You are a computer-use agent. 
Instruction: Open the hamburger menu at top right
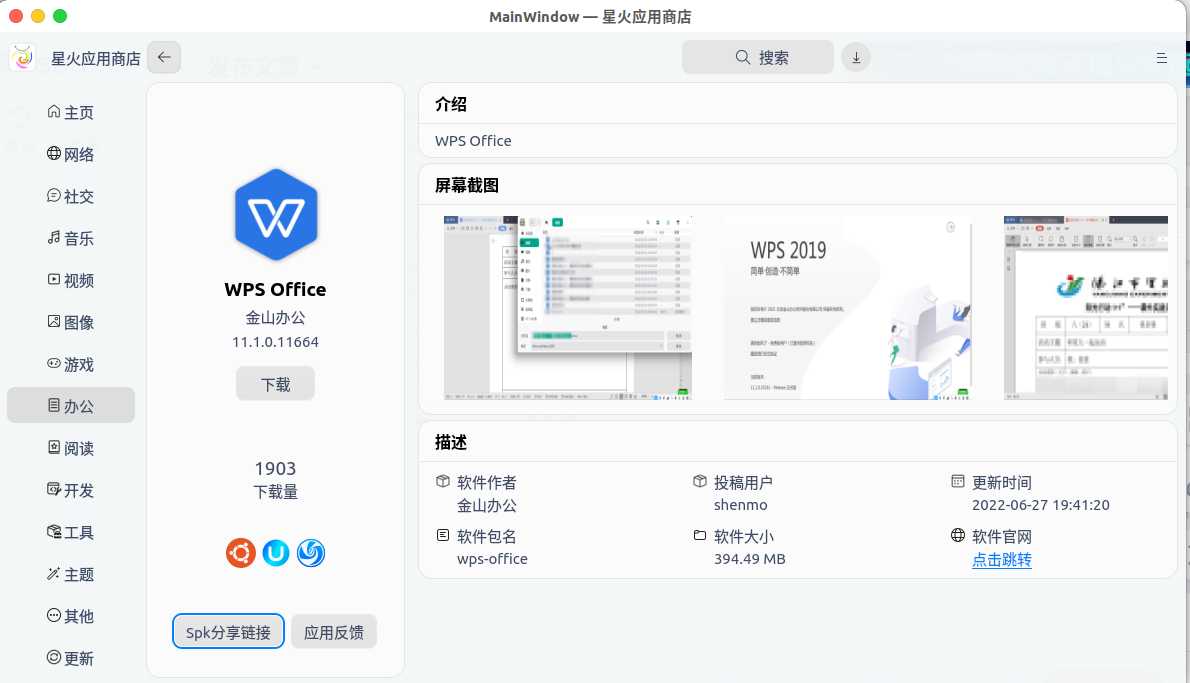coord(1161,58)
